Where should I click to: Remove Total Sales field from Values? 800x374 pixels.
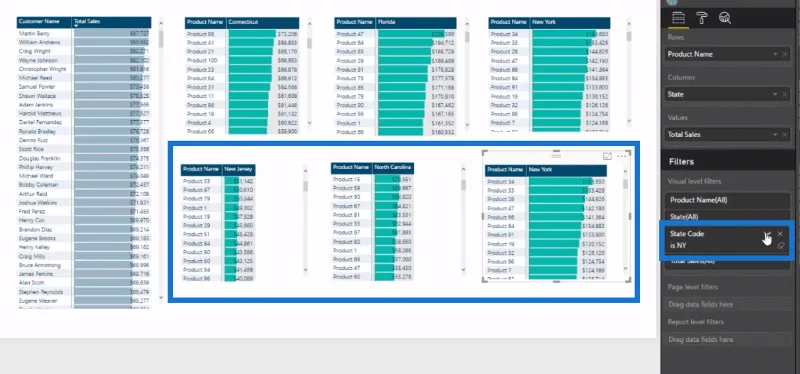[x=785, y=135]
